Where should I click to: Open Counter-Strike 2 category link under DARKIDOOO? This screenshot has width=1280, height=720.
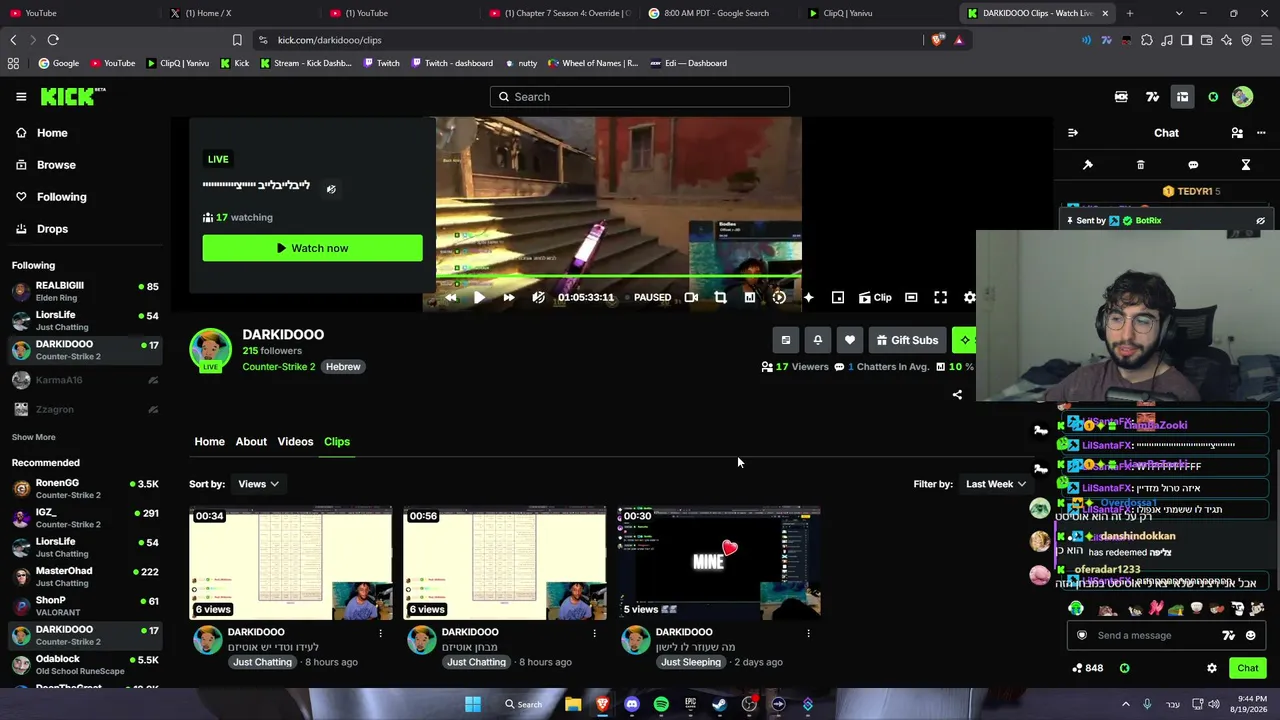[x=278, y=367]
